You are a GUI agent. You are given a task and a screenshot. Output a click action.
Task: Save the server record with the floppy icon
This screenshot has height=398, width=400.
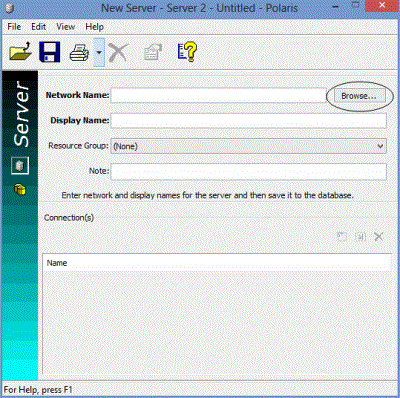click(50, 52)
